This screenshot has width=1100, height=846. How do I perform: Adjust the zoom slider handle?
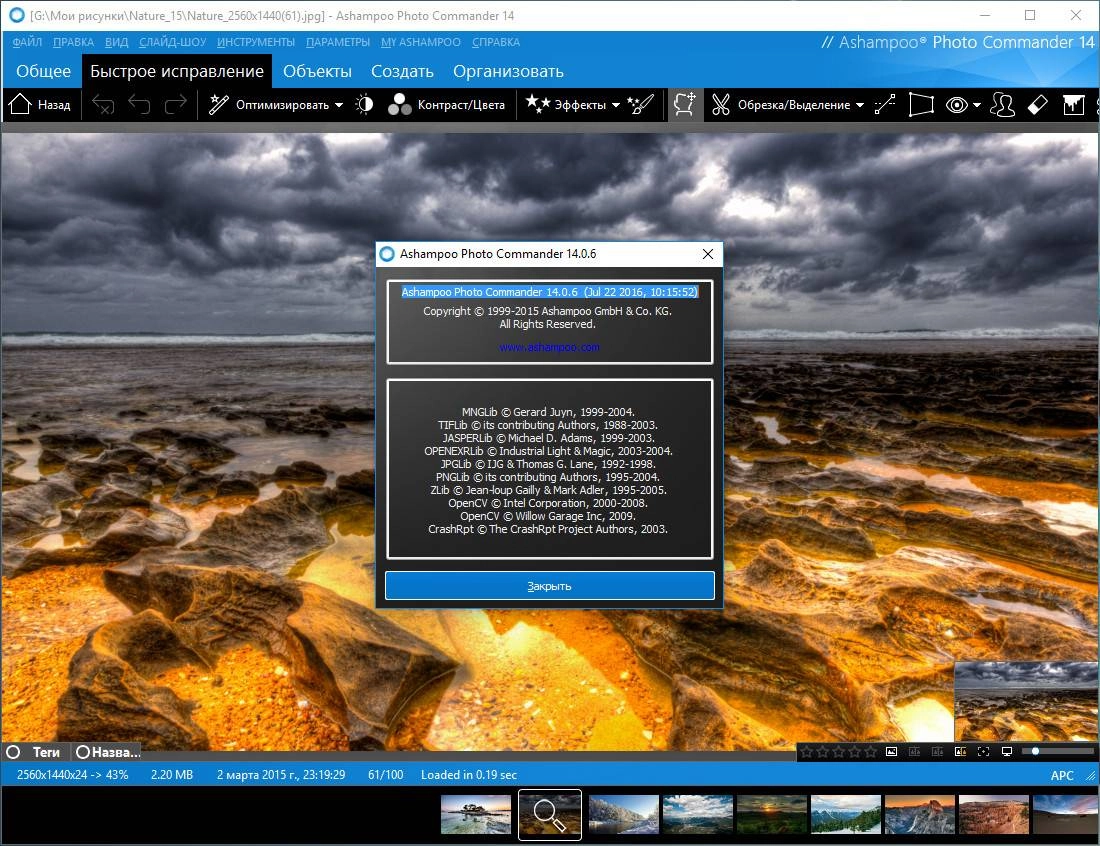point(1035,751)
